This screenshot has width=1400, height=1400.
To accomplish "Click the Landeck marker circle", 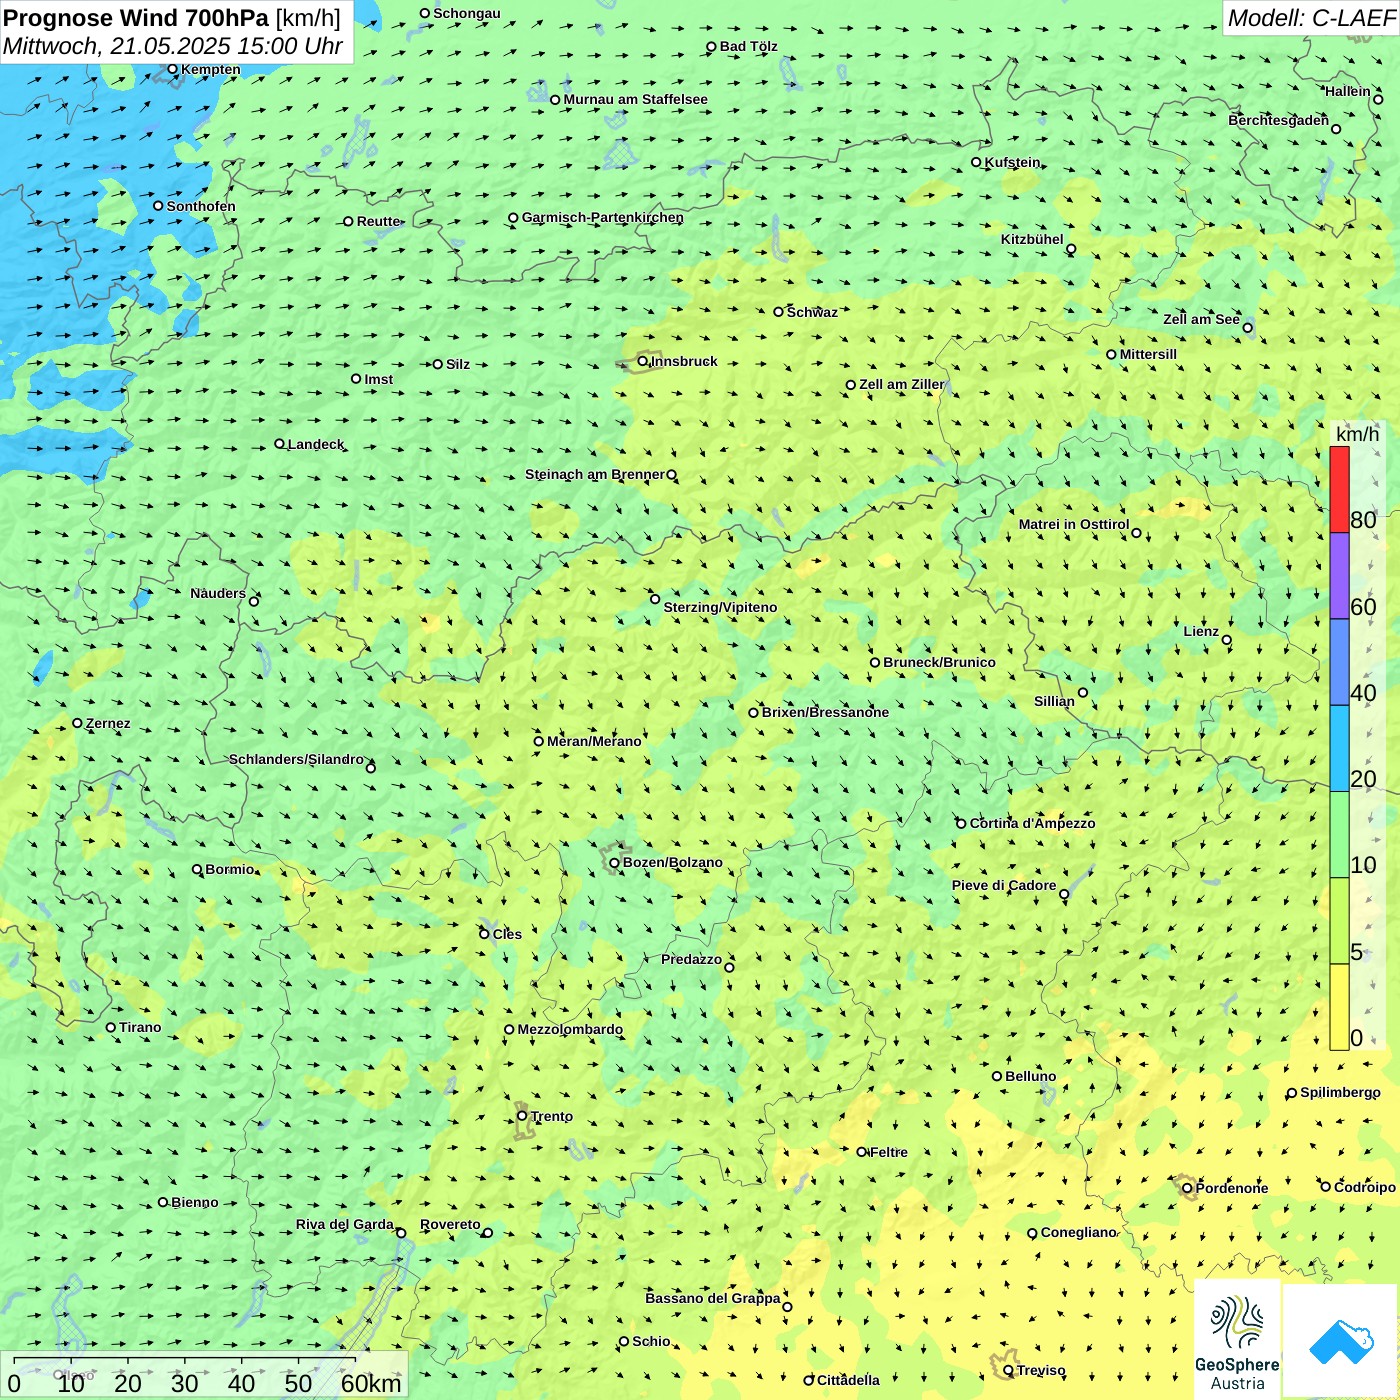I will click(280, 444).
